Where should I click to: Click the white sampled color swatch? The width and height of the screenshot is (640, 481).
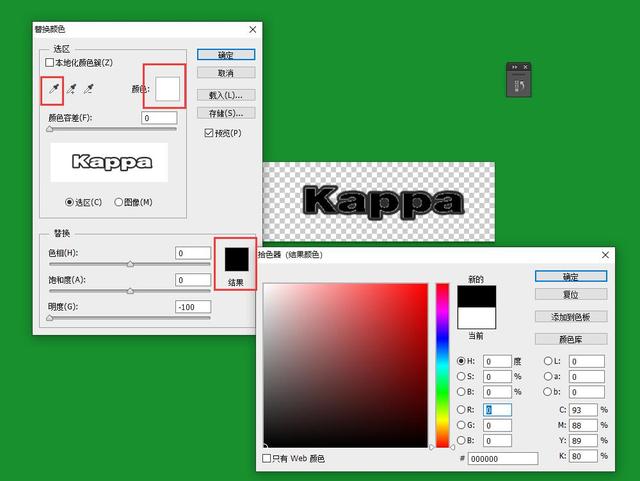[167, 89]
